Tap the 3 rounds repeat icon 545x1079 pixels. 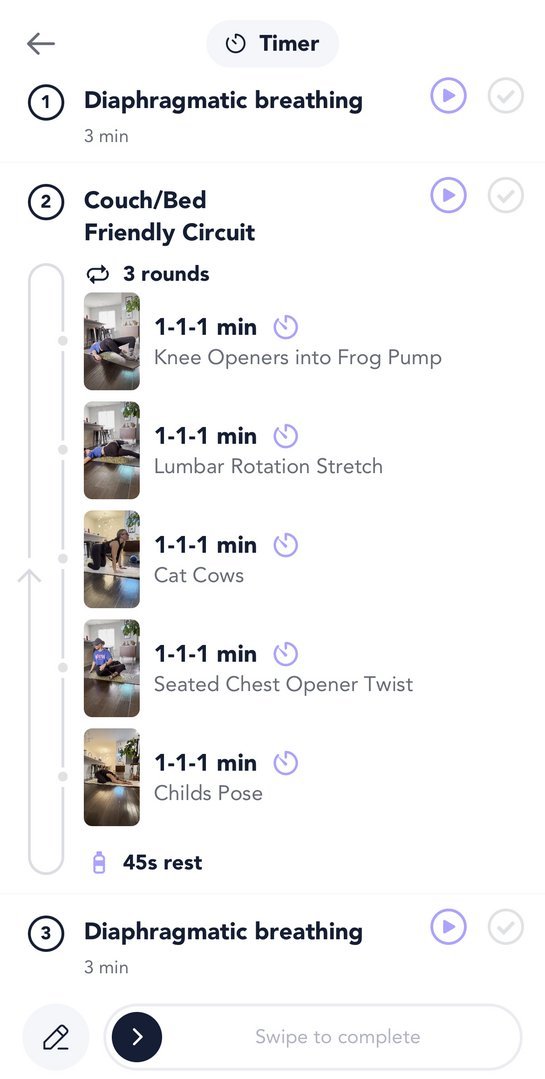pyautogui.click(x=98, y=275)
